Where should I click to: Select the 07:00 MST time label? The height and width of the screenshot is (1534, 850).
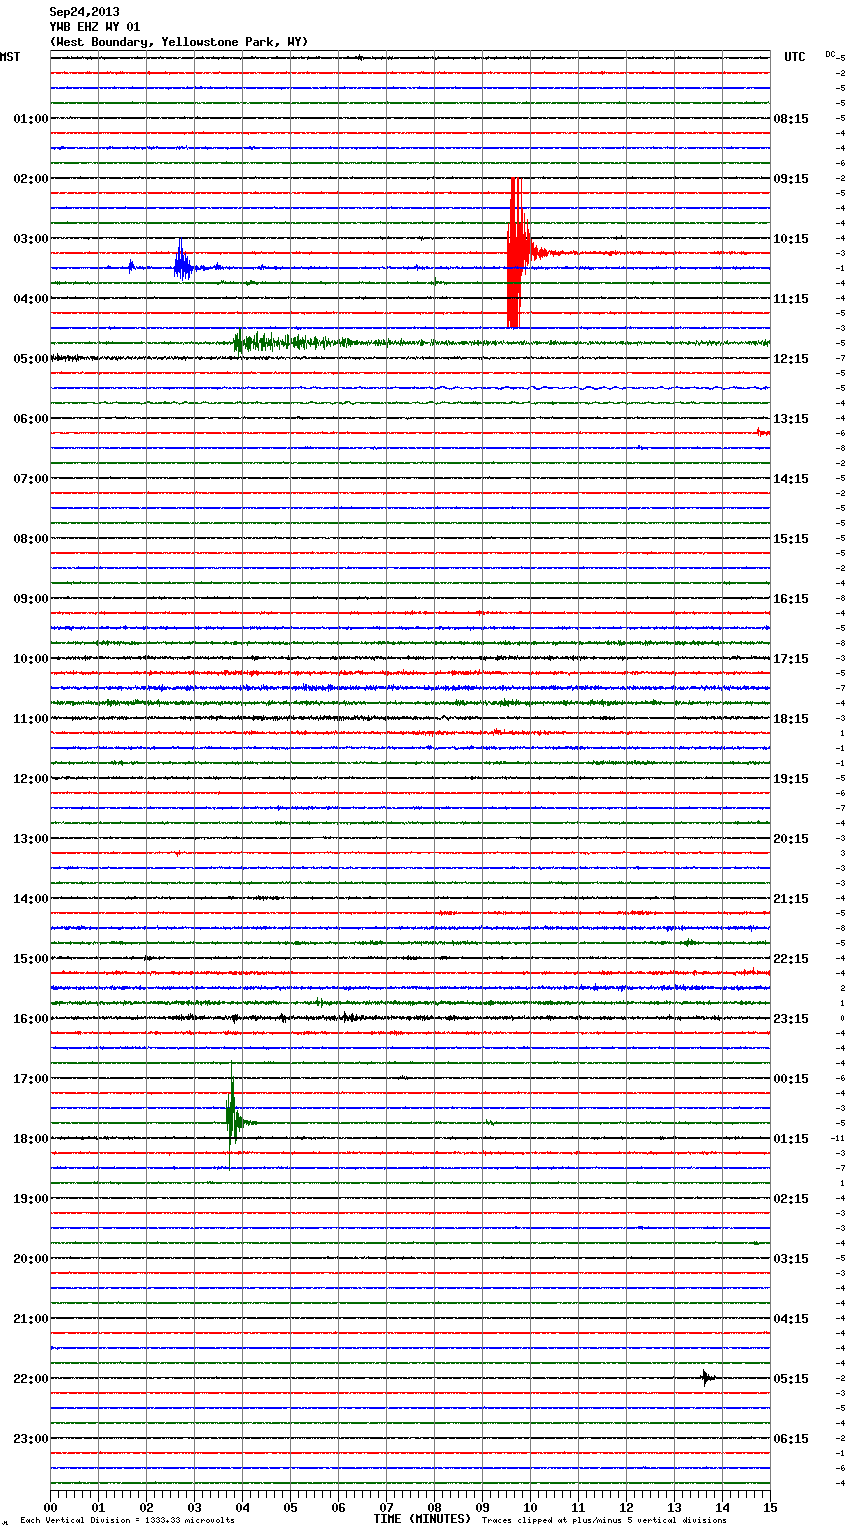(x=30, y=478)
